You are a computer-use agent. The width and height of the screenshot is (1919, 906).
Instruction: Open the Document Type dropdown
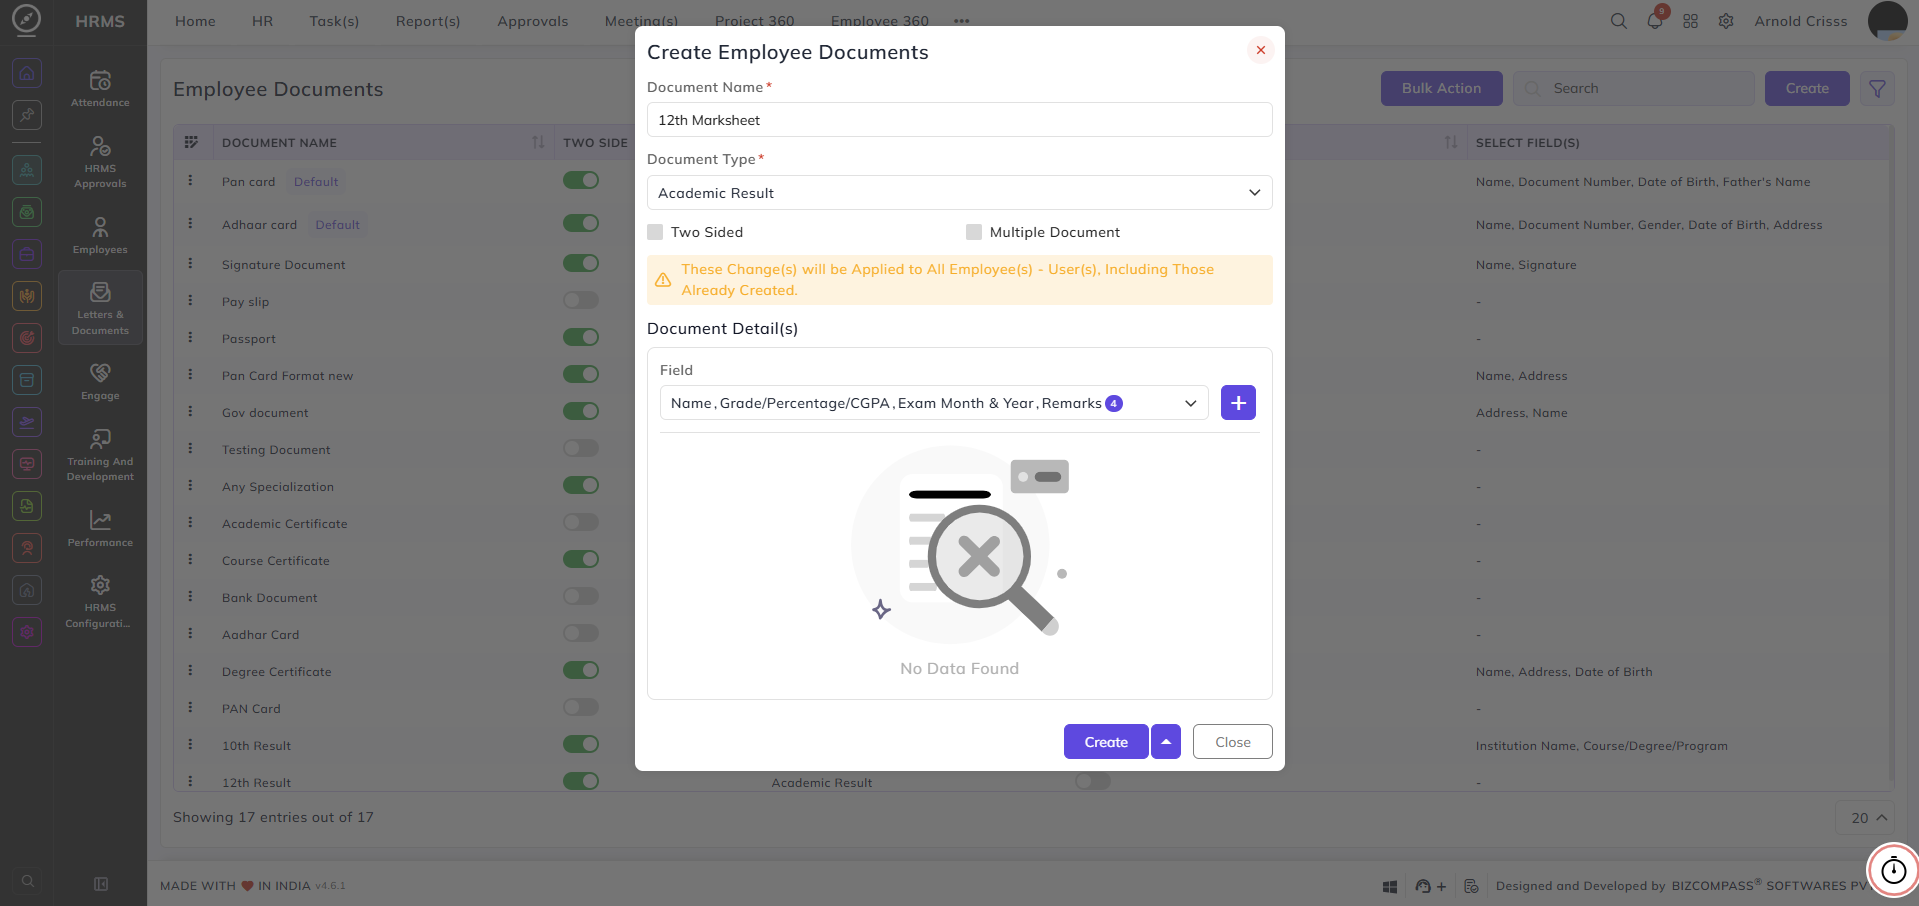click(960, 193)
